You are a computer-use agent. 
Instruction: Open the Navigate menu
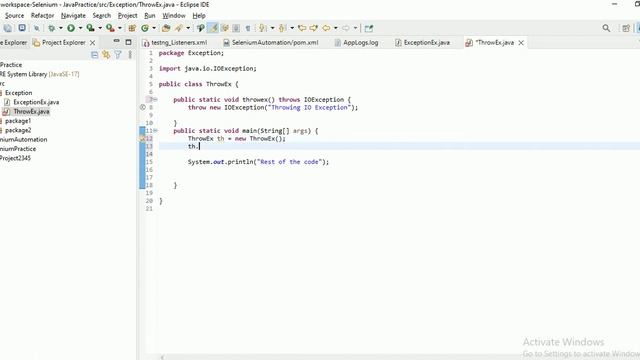tap(73, 16)
